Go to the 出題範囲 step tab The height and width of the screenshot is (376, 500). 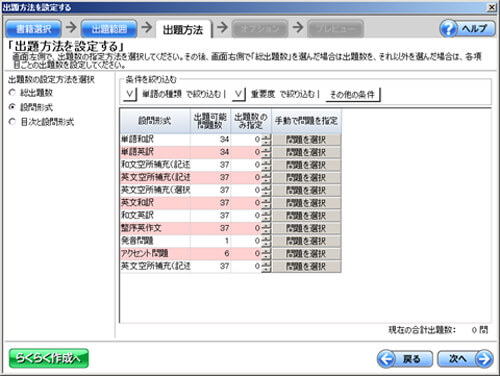click(x=109, y=29)
